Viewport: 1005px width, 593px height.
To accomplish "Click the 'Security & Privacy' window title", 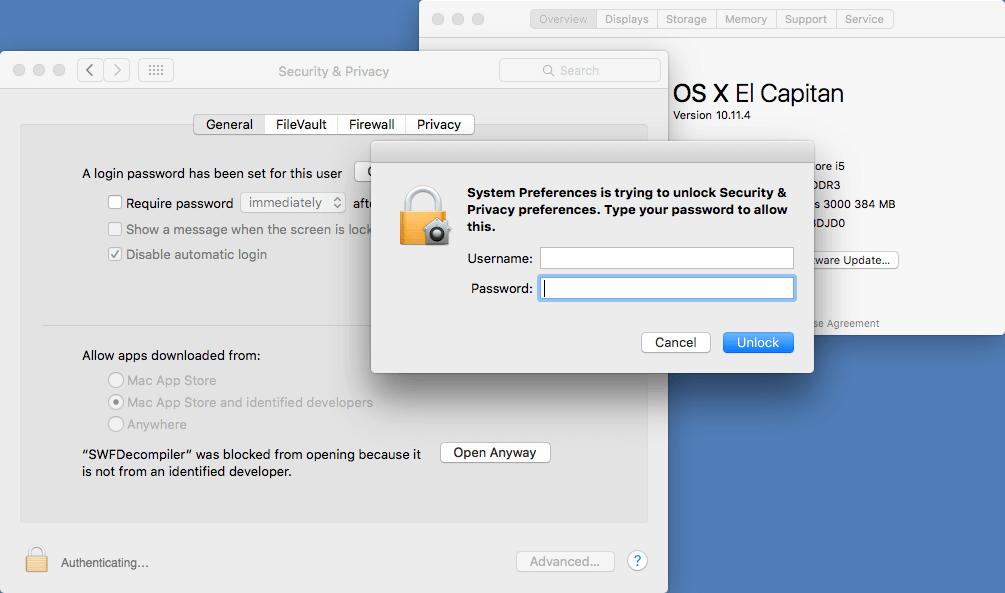I will [333, 71].
